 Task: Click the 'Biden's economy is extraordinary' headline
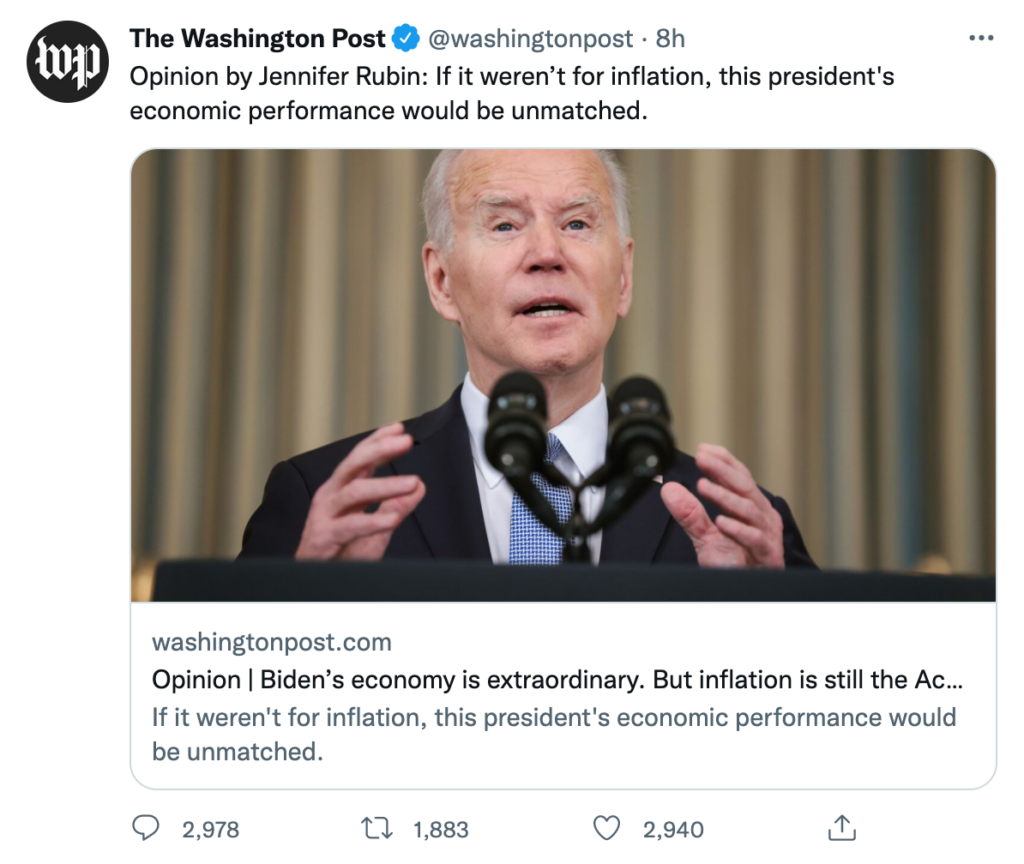click(x=558, y=680)
